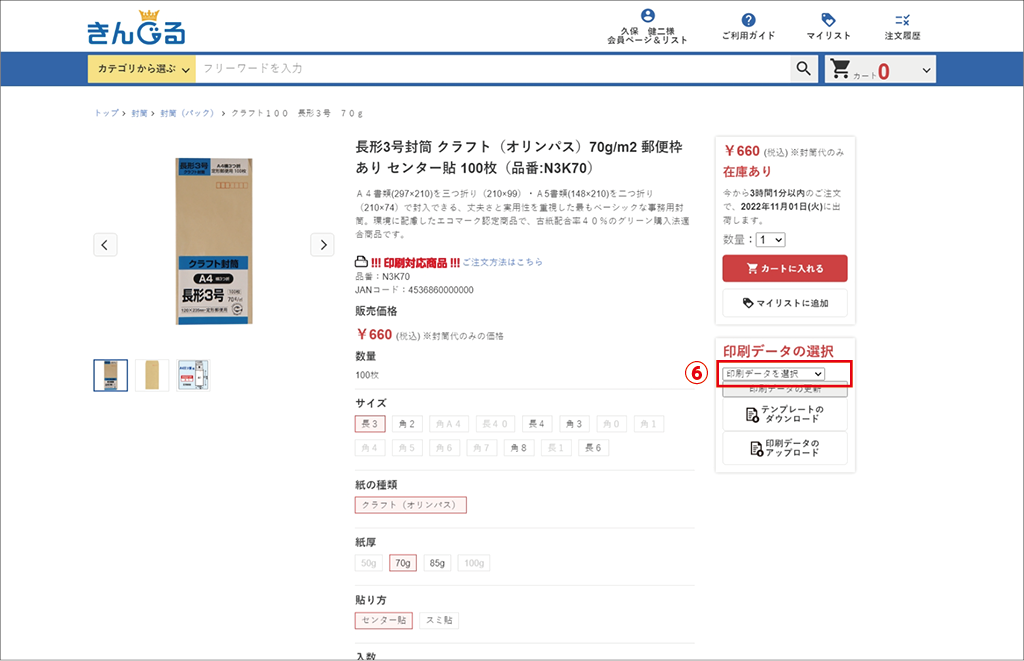The height and width of the screenshot is (661, 1024).
Task: Show previous product image arrow
Action: [106, 244]
